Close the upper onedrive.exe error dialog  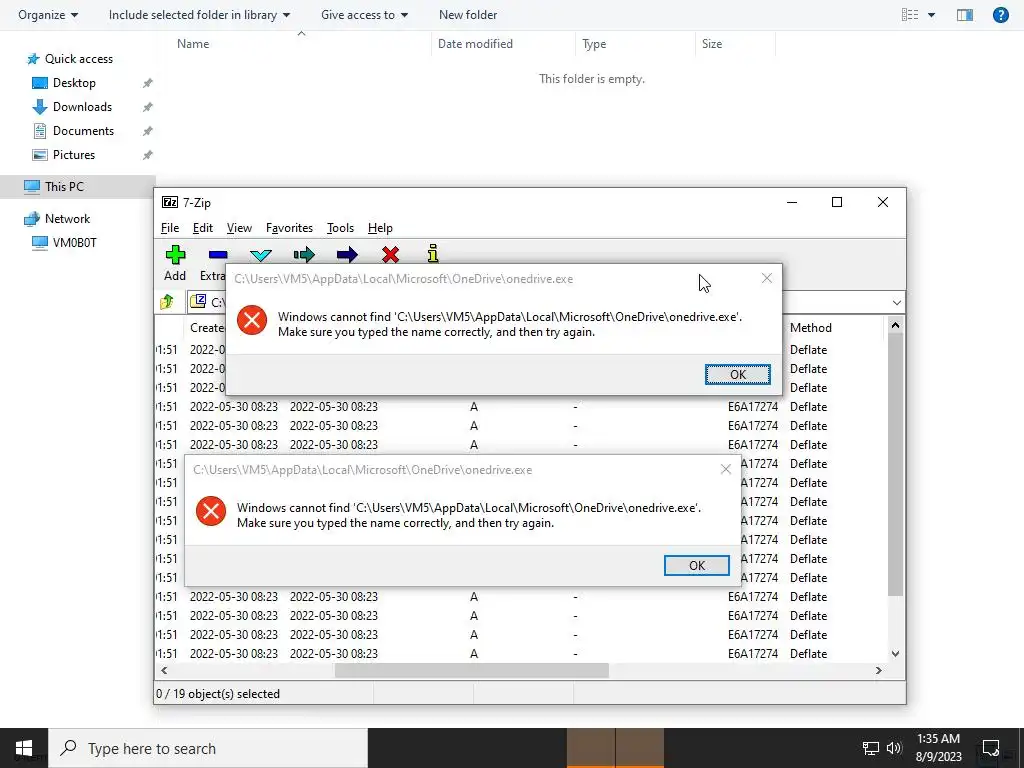pyautogui.click(x=767, y=278)
